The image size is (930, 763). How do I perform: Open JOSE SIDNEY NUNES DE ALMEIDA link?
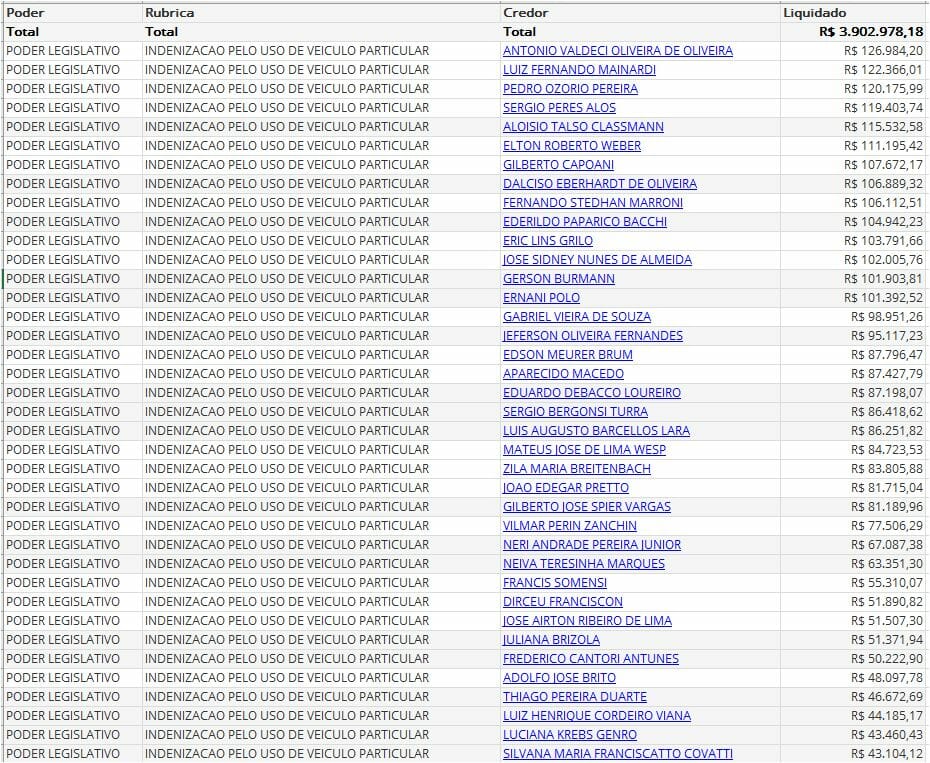coord(597,260)
